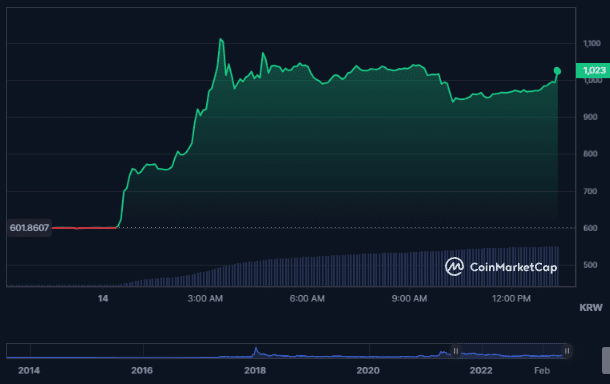Click the KRW currency label

[591, 308]
